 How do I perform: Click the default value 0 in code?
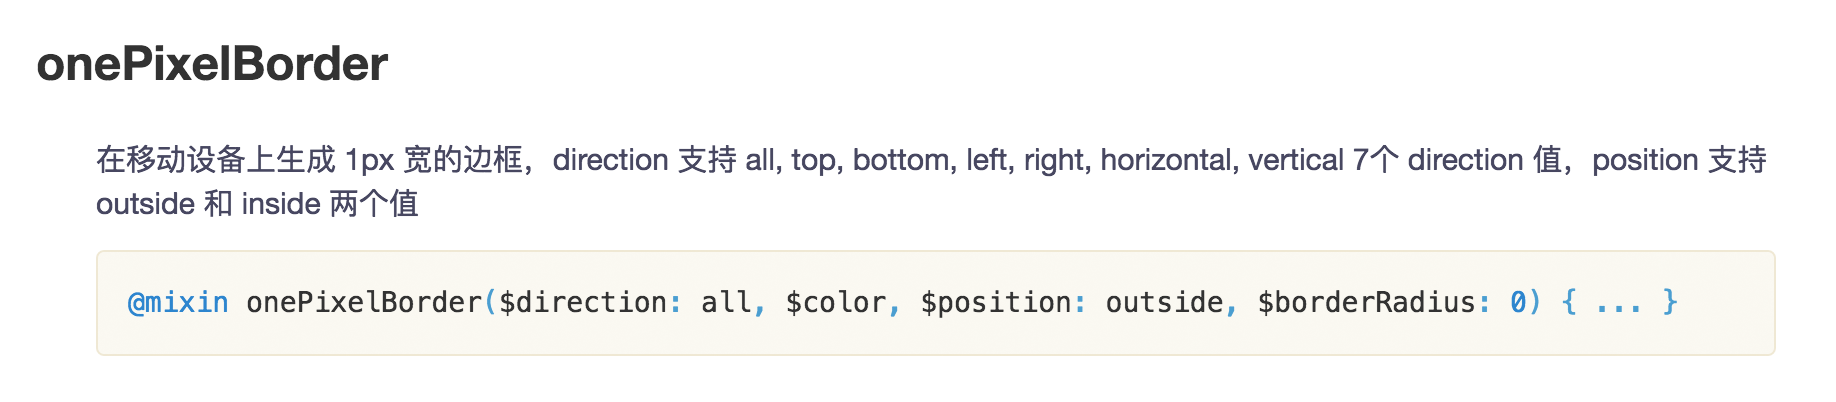1518,302
